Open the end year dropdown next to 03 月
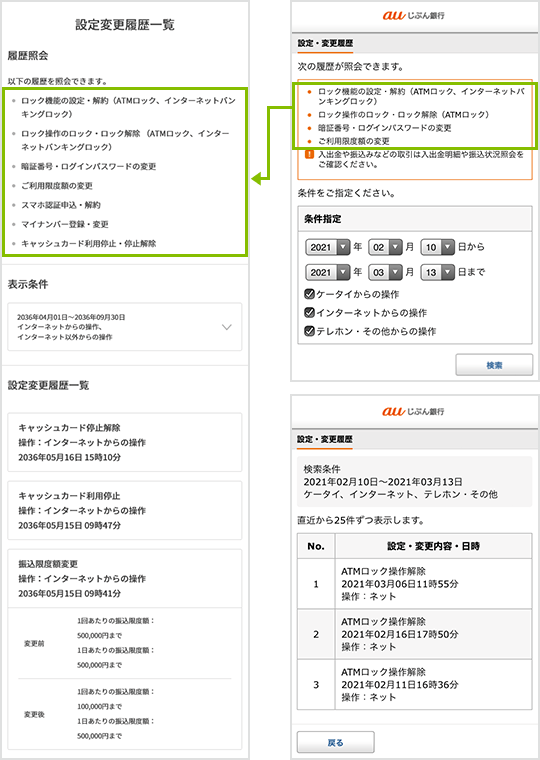Viewport: 540px width, 760px height. tap(328, 272)
